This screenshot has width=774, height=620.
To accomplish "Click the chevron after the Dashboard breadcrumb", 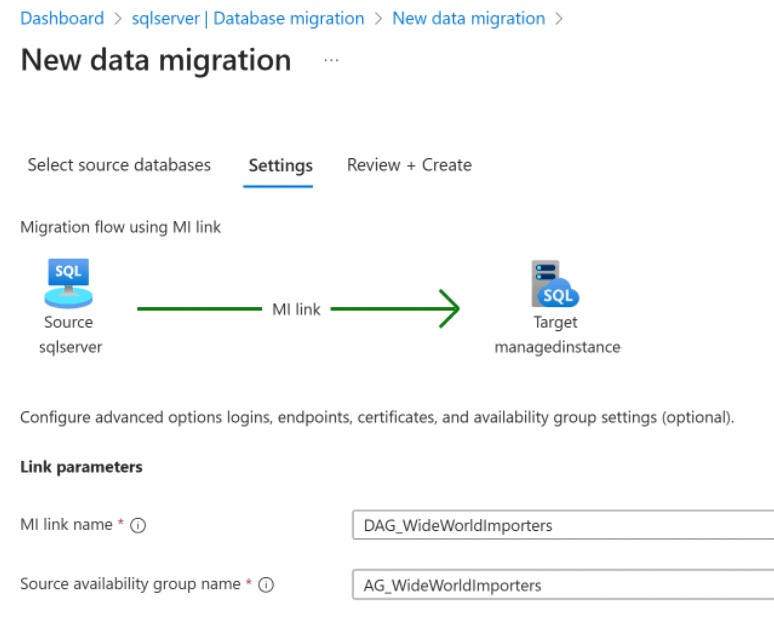I will (118, 19).
